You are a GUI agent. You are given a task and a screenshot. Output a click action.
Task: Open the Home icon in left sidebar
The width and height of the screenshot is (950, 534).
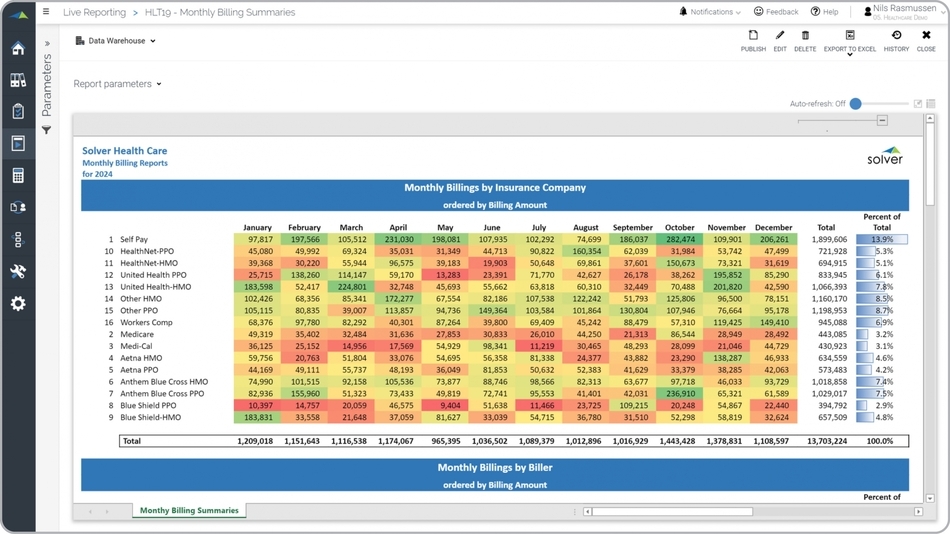pyautogui.click(x=18, y=49)
